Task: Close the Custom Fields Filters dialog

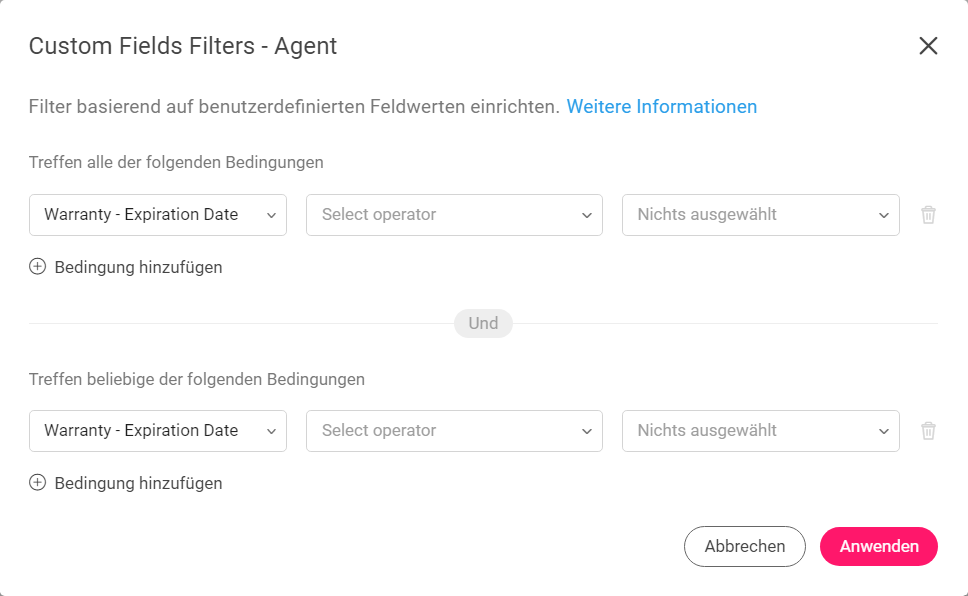Action: coord(928,46)
